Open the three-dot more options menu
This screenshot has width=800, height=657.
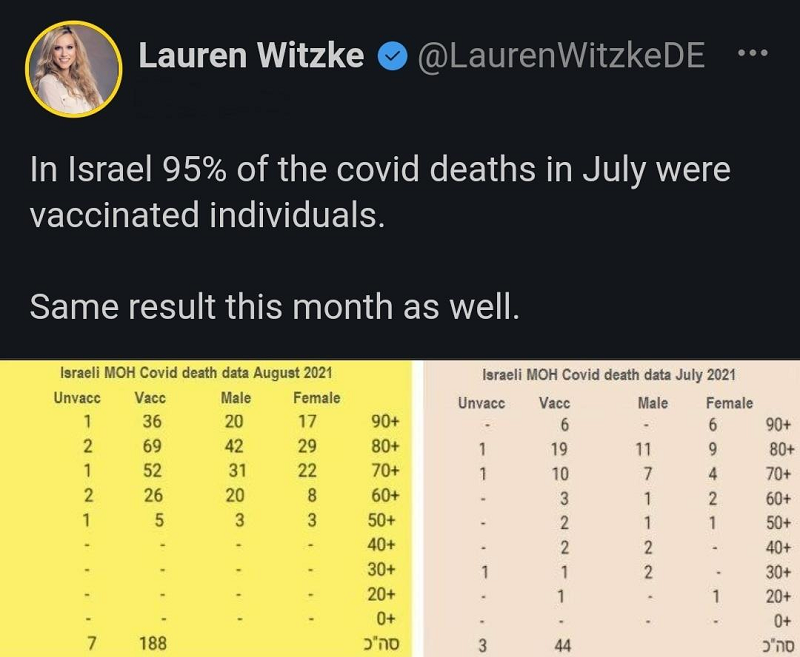click(x=754, y=53)
